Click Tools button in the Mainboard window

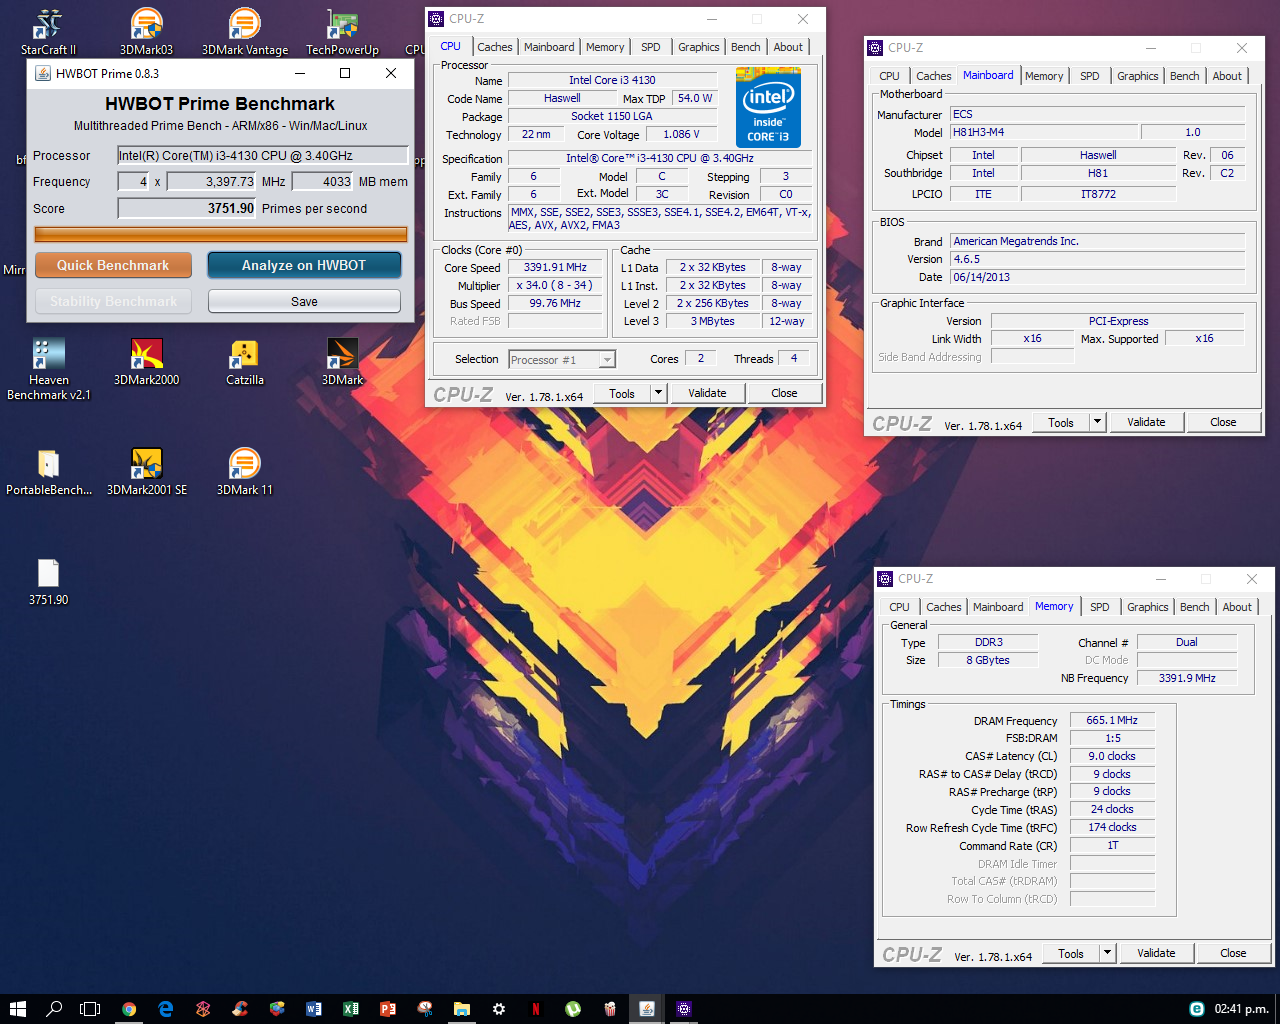pos(1060,422)
